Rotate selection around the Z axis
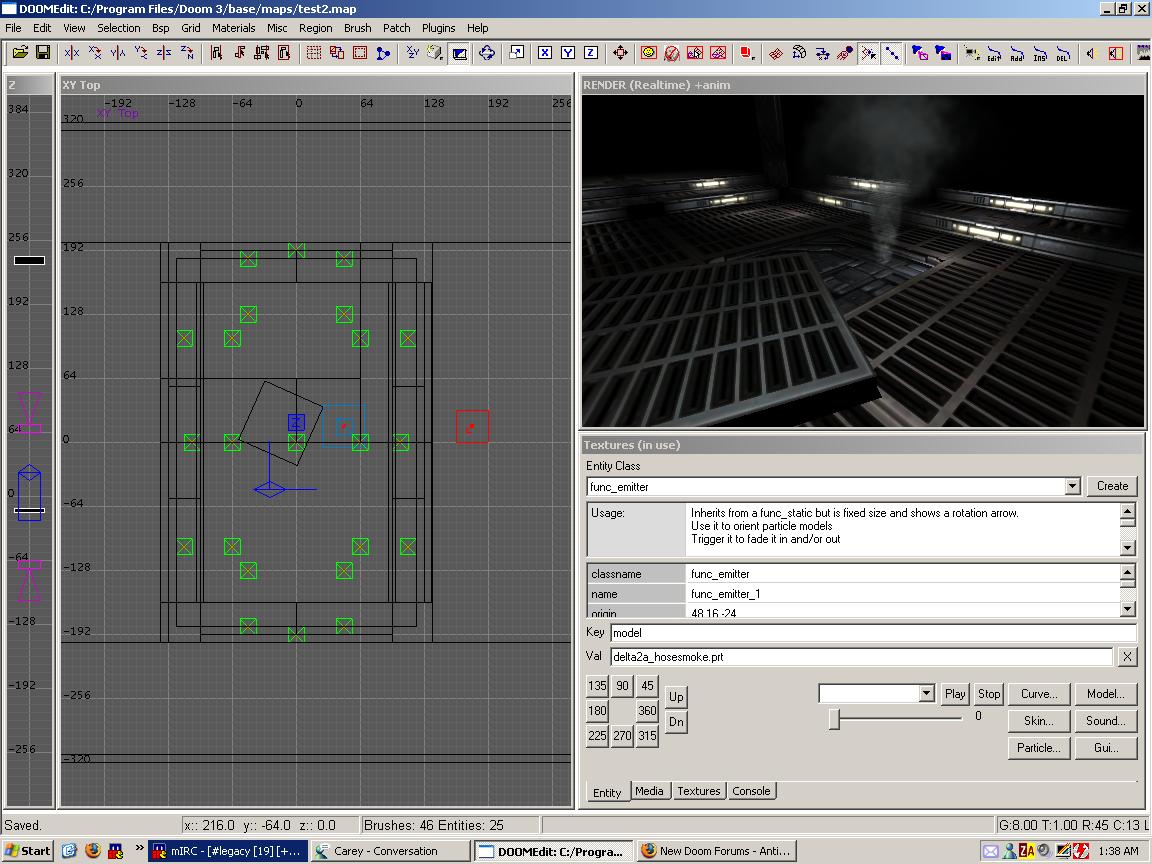 pos(187,53)
